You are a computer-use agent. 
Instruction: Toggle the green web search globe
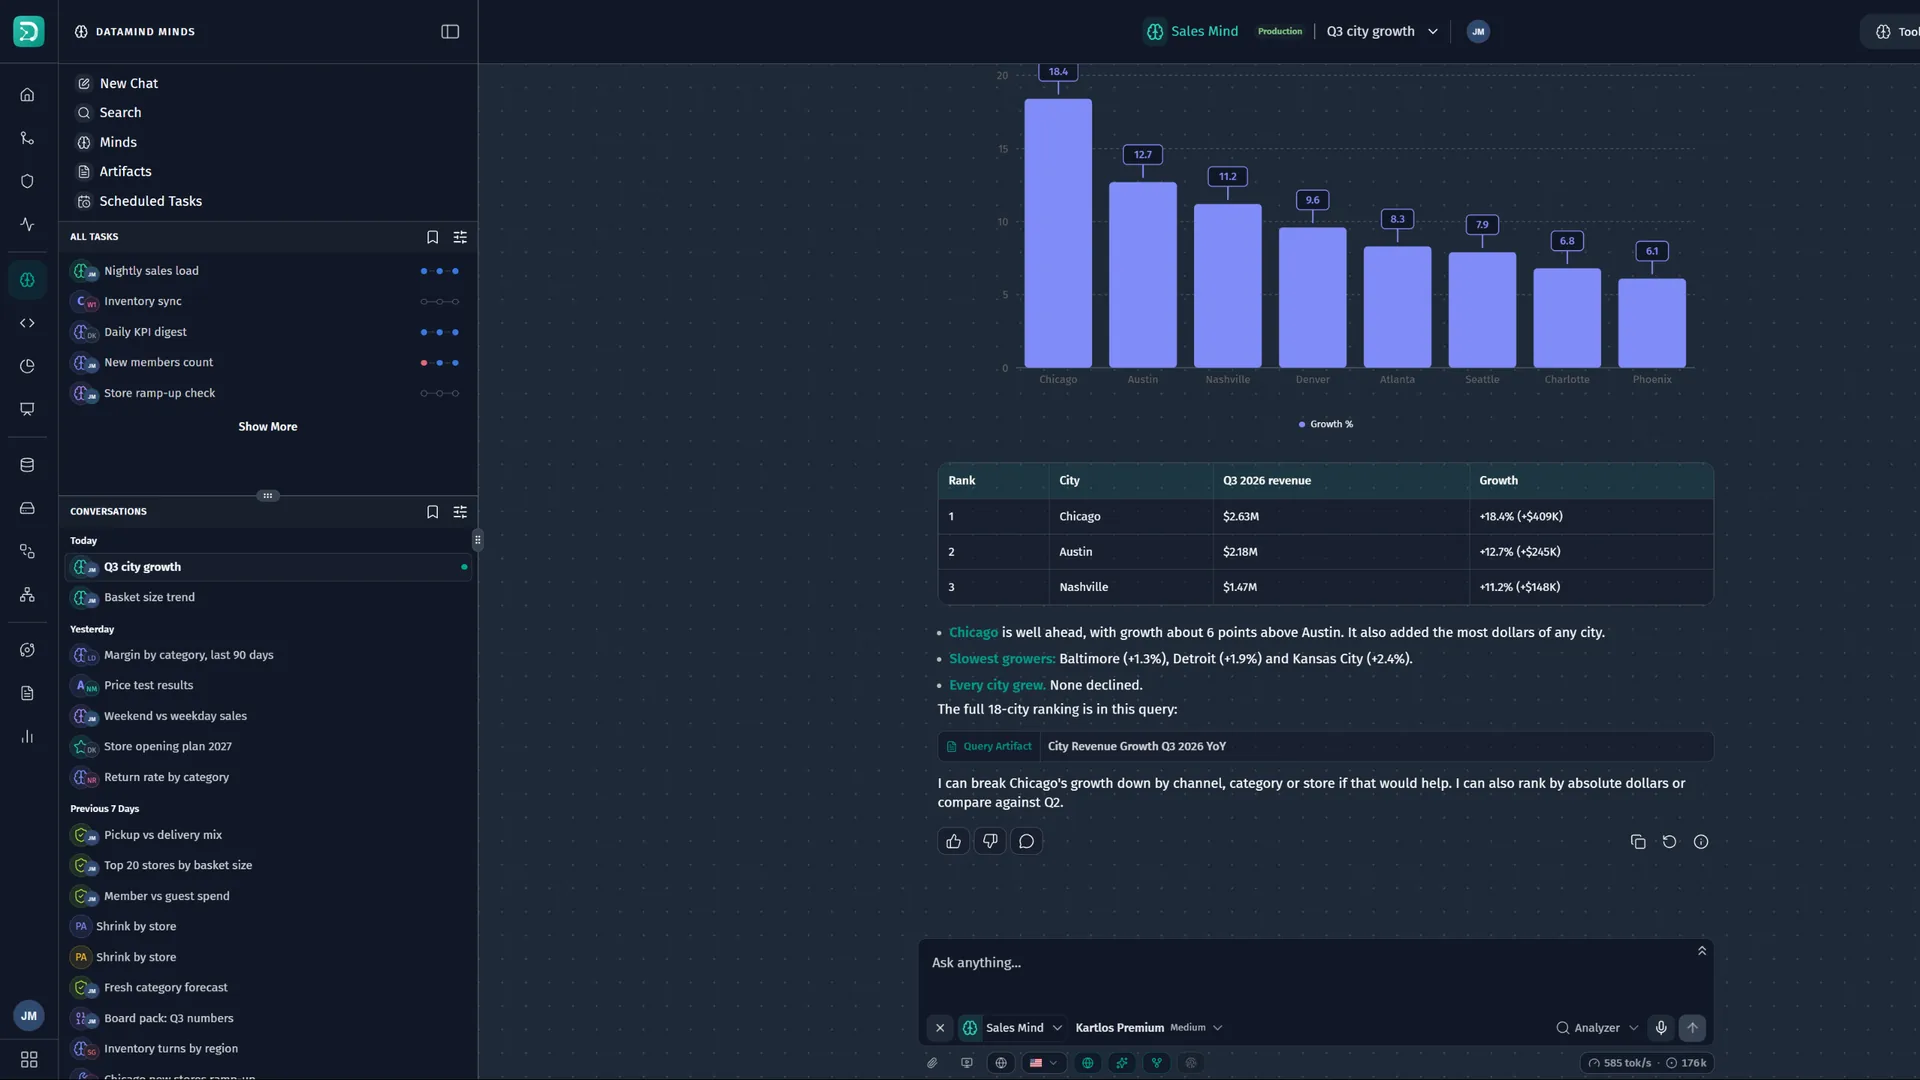(1088, 1063)
